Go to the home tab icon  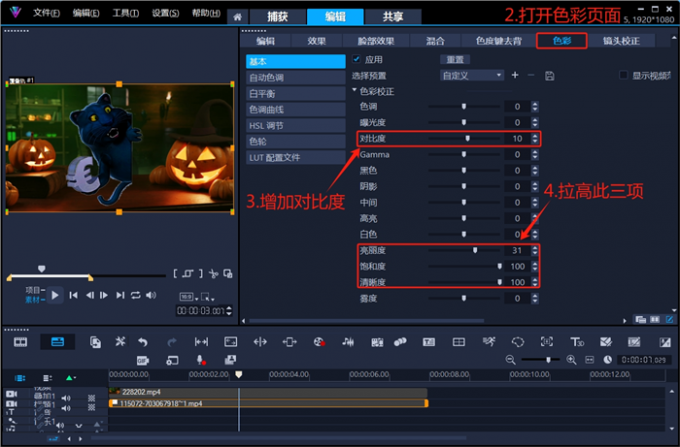tap(237, 17)
